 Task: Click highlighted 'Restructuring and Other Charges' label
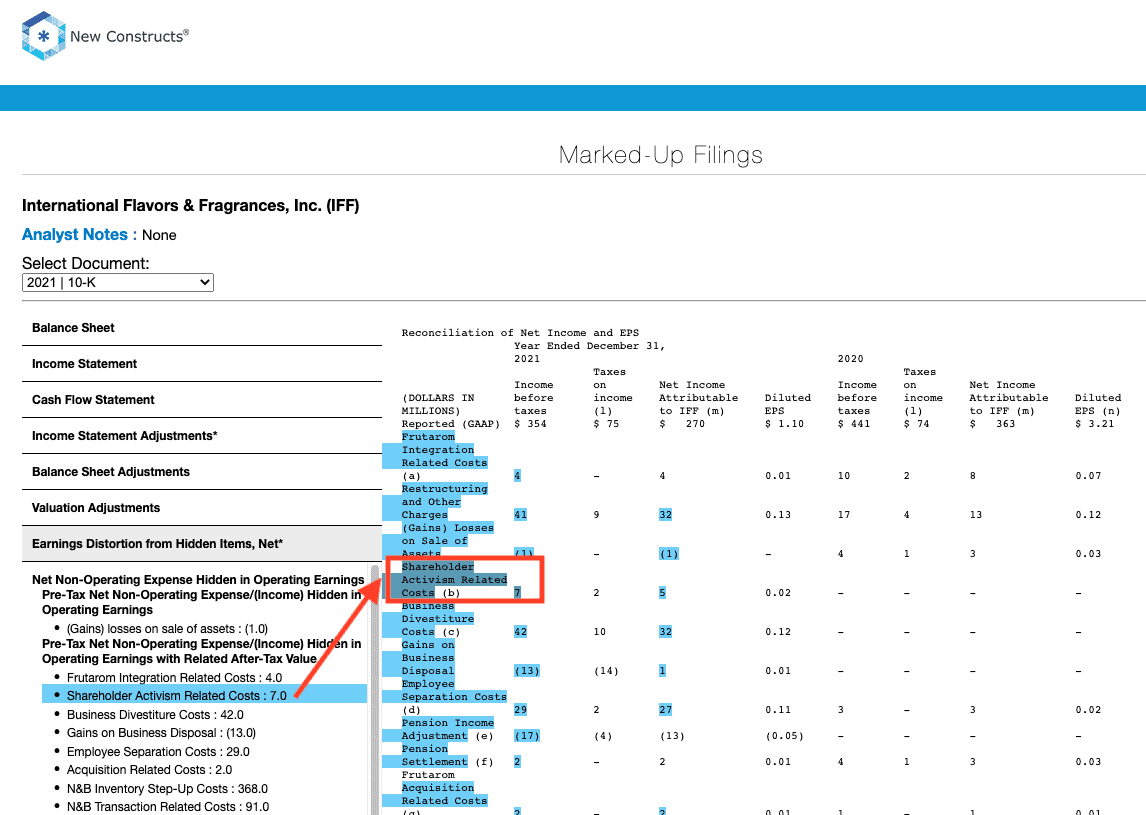click(x=444, y=502)
